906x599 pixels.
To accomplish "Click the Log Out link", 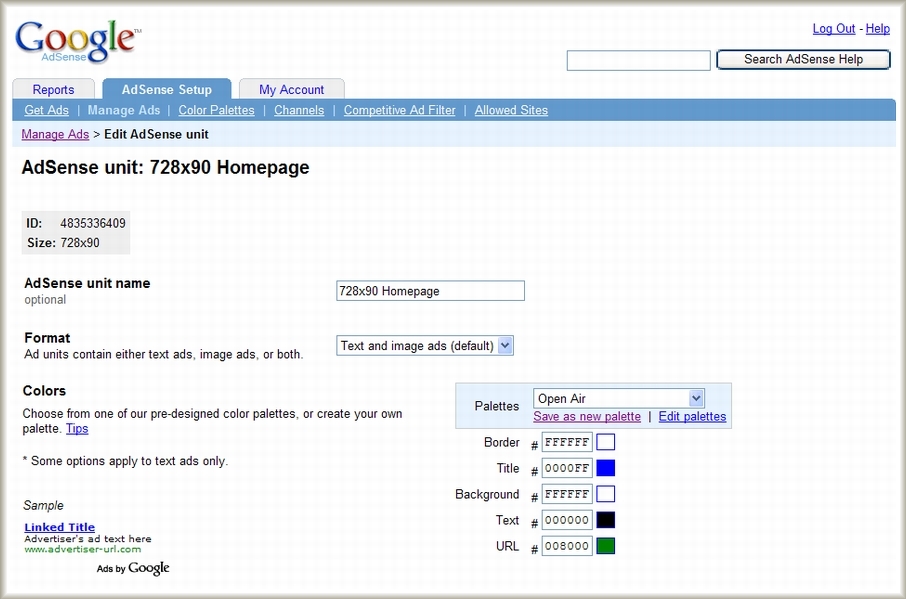I will point(833,28).
